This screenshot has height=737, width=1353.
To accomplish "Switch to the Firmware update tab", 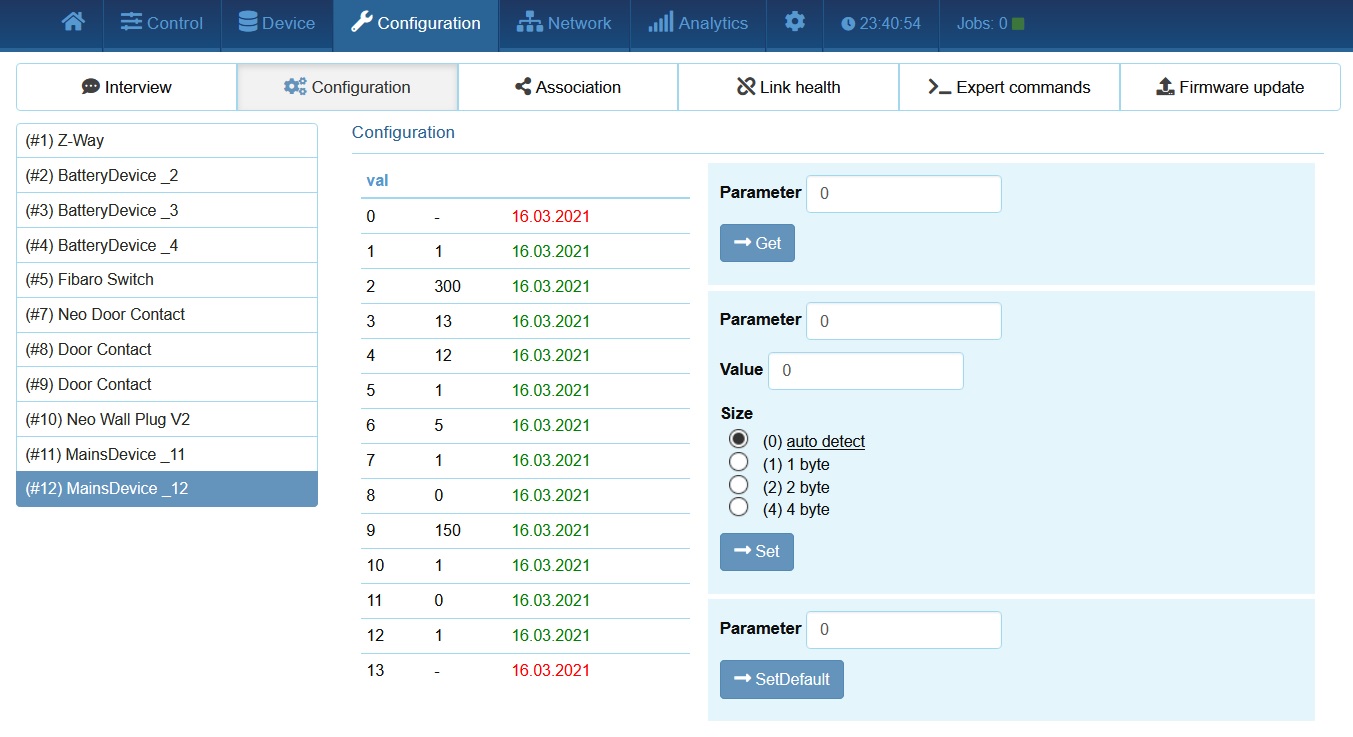I will coord(1229,87).
